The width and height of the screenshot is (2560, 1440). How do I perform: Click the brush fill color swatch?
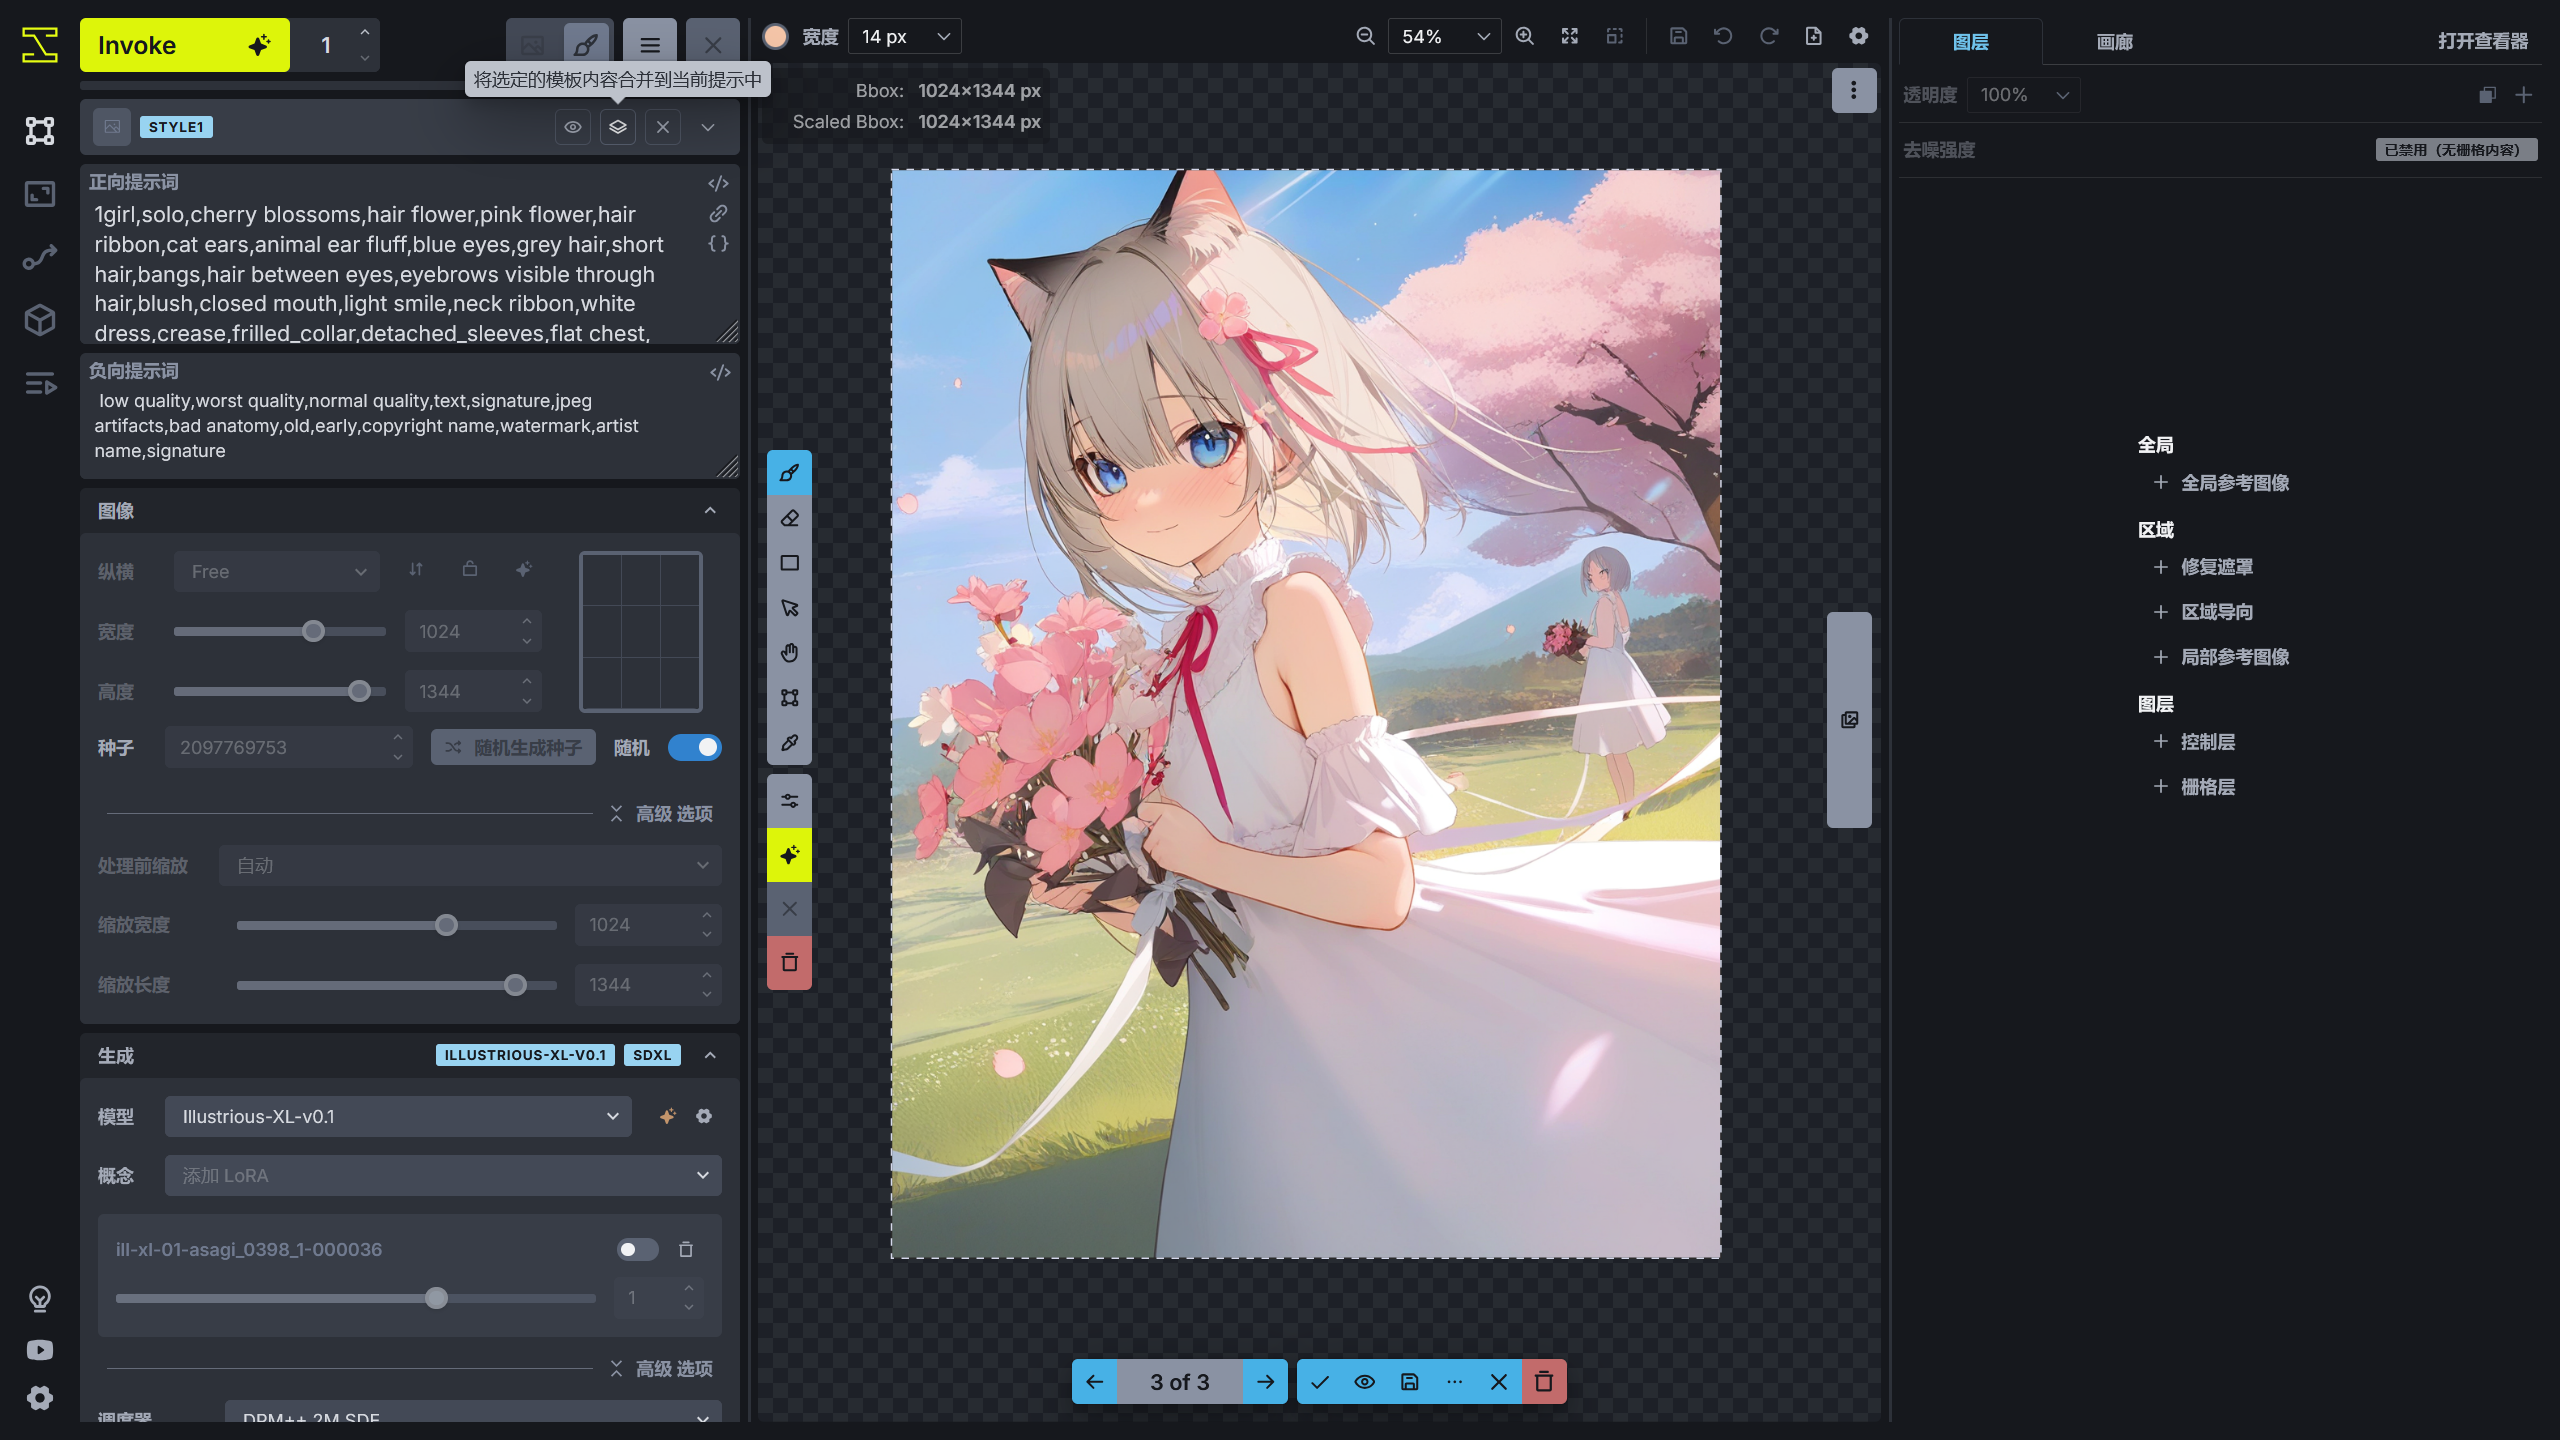(x=775, y=37)
